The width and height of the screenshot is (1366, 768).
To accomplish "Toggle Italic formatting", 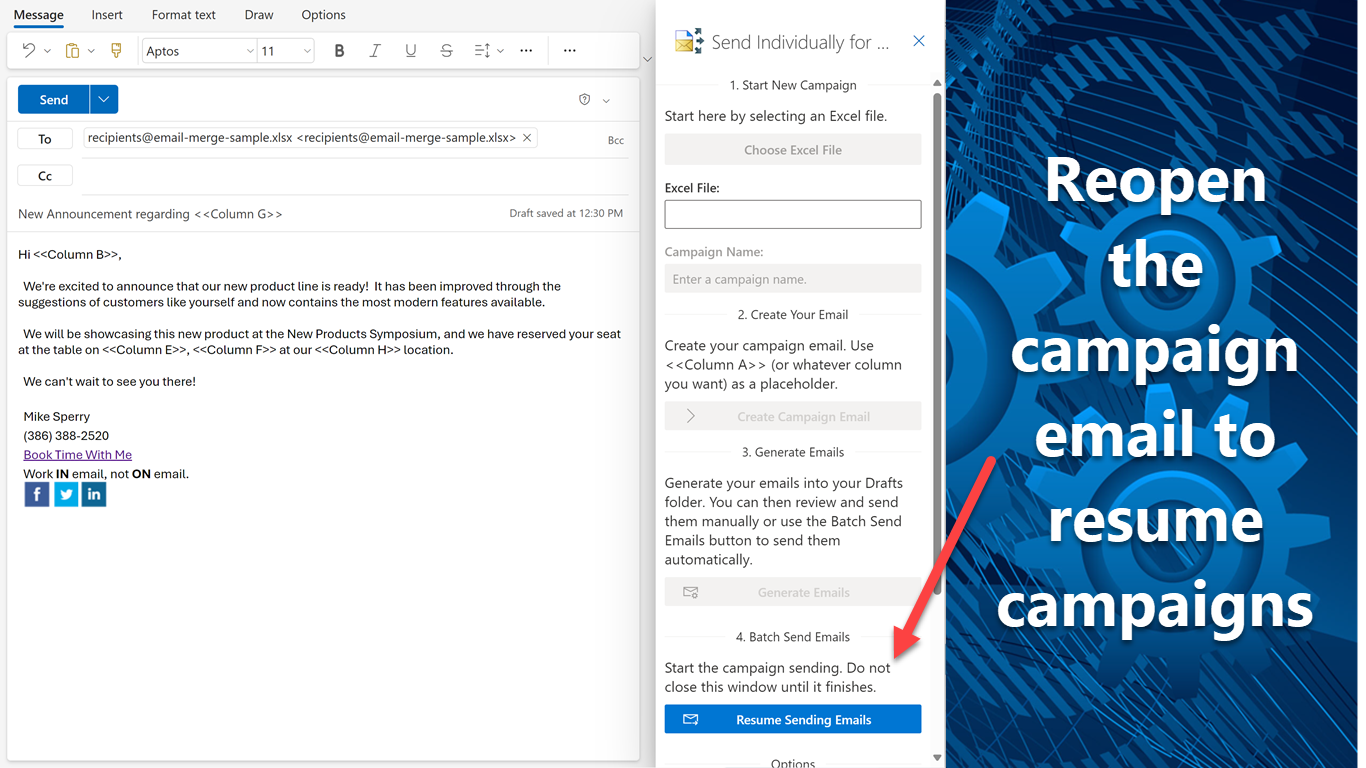I will (375, 51).
